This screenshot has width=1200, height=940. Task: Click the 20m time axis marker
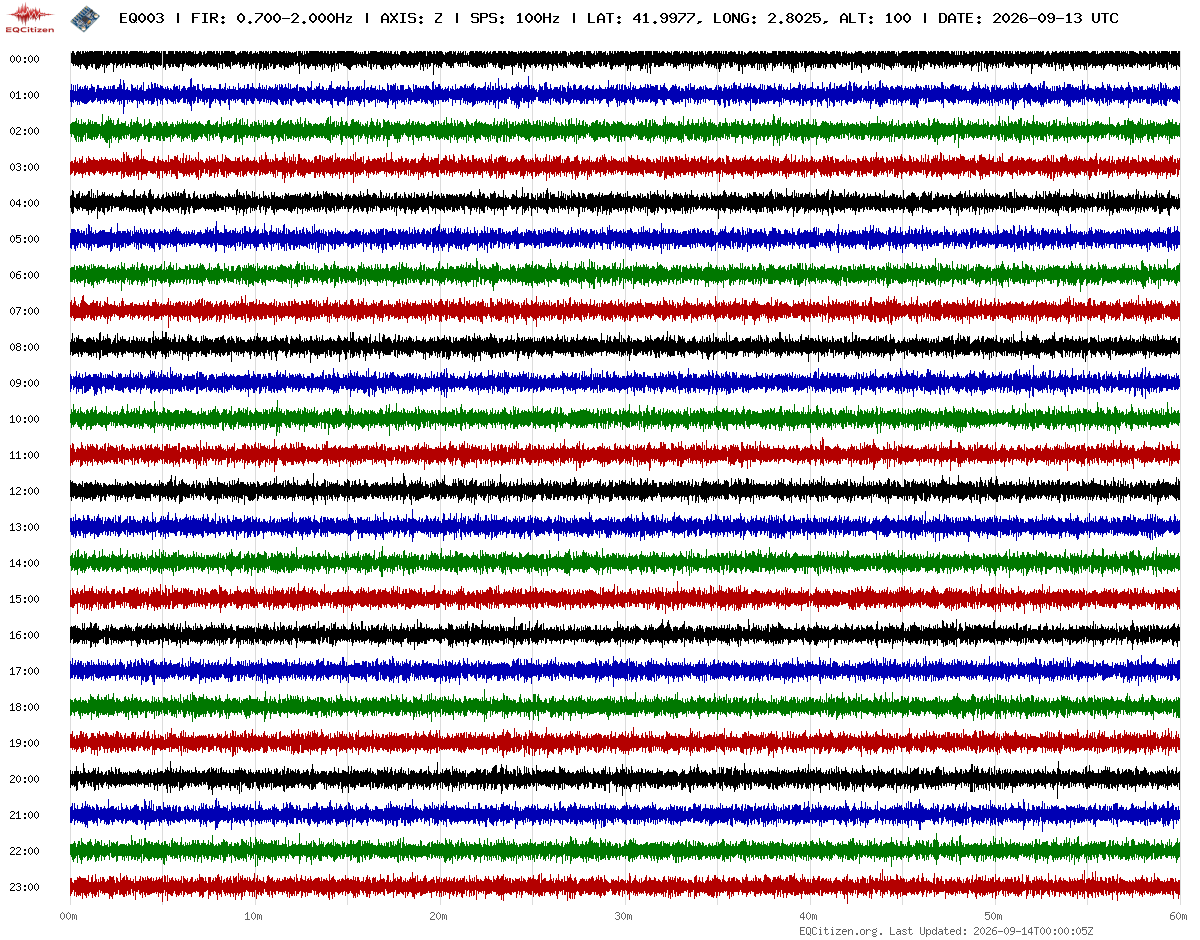pyautogui.click(x=439, y=915)
